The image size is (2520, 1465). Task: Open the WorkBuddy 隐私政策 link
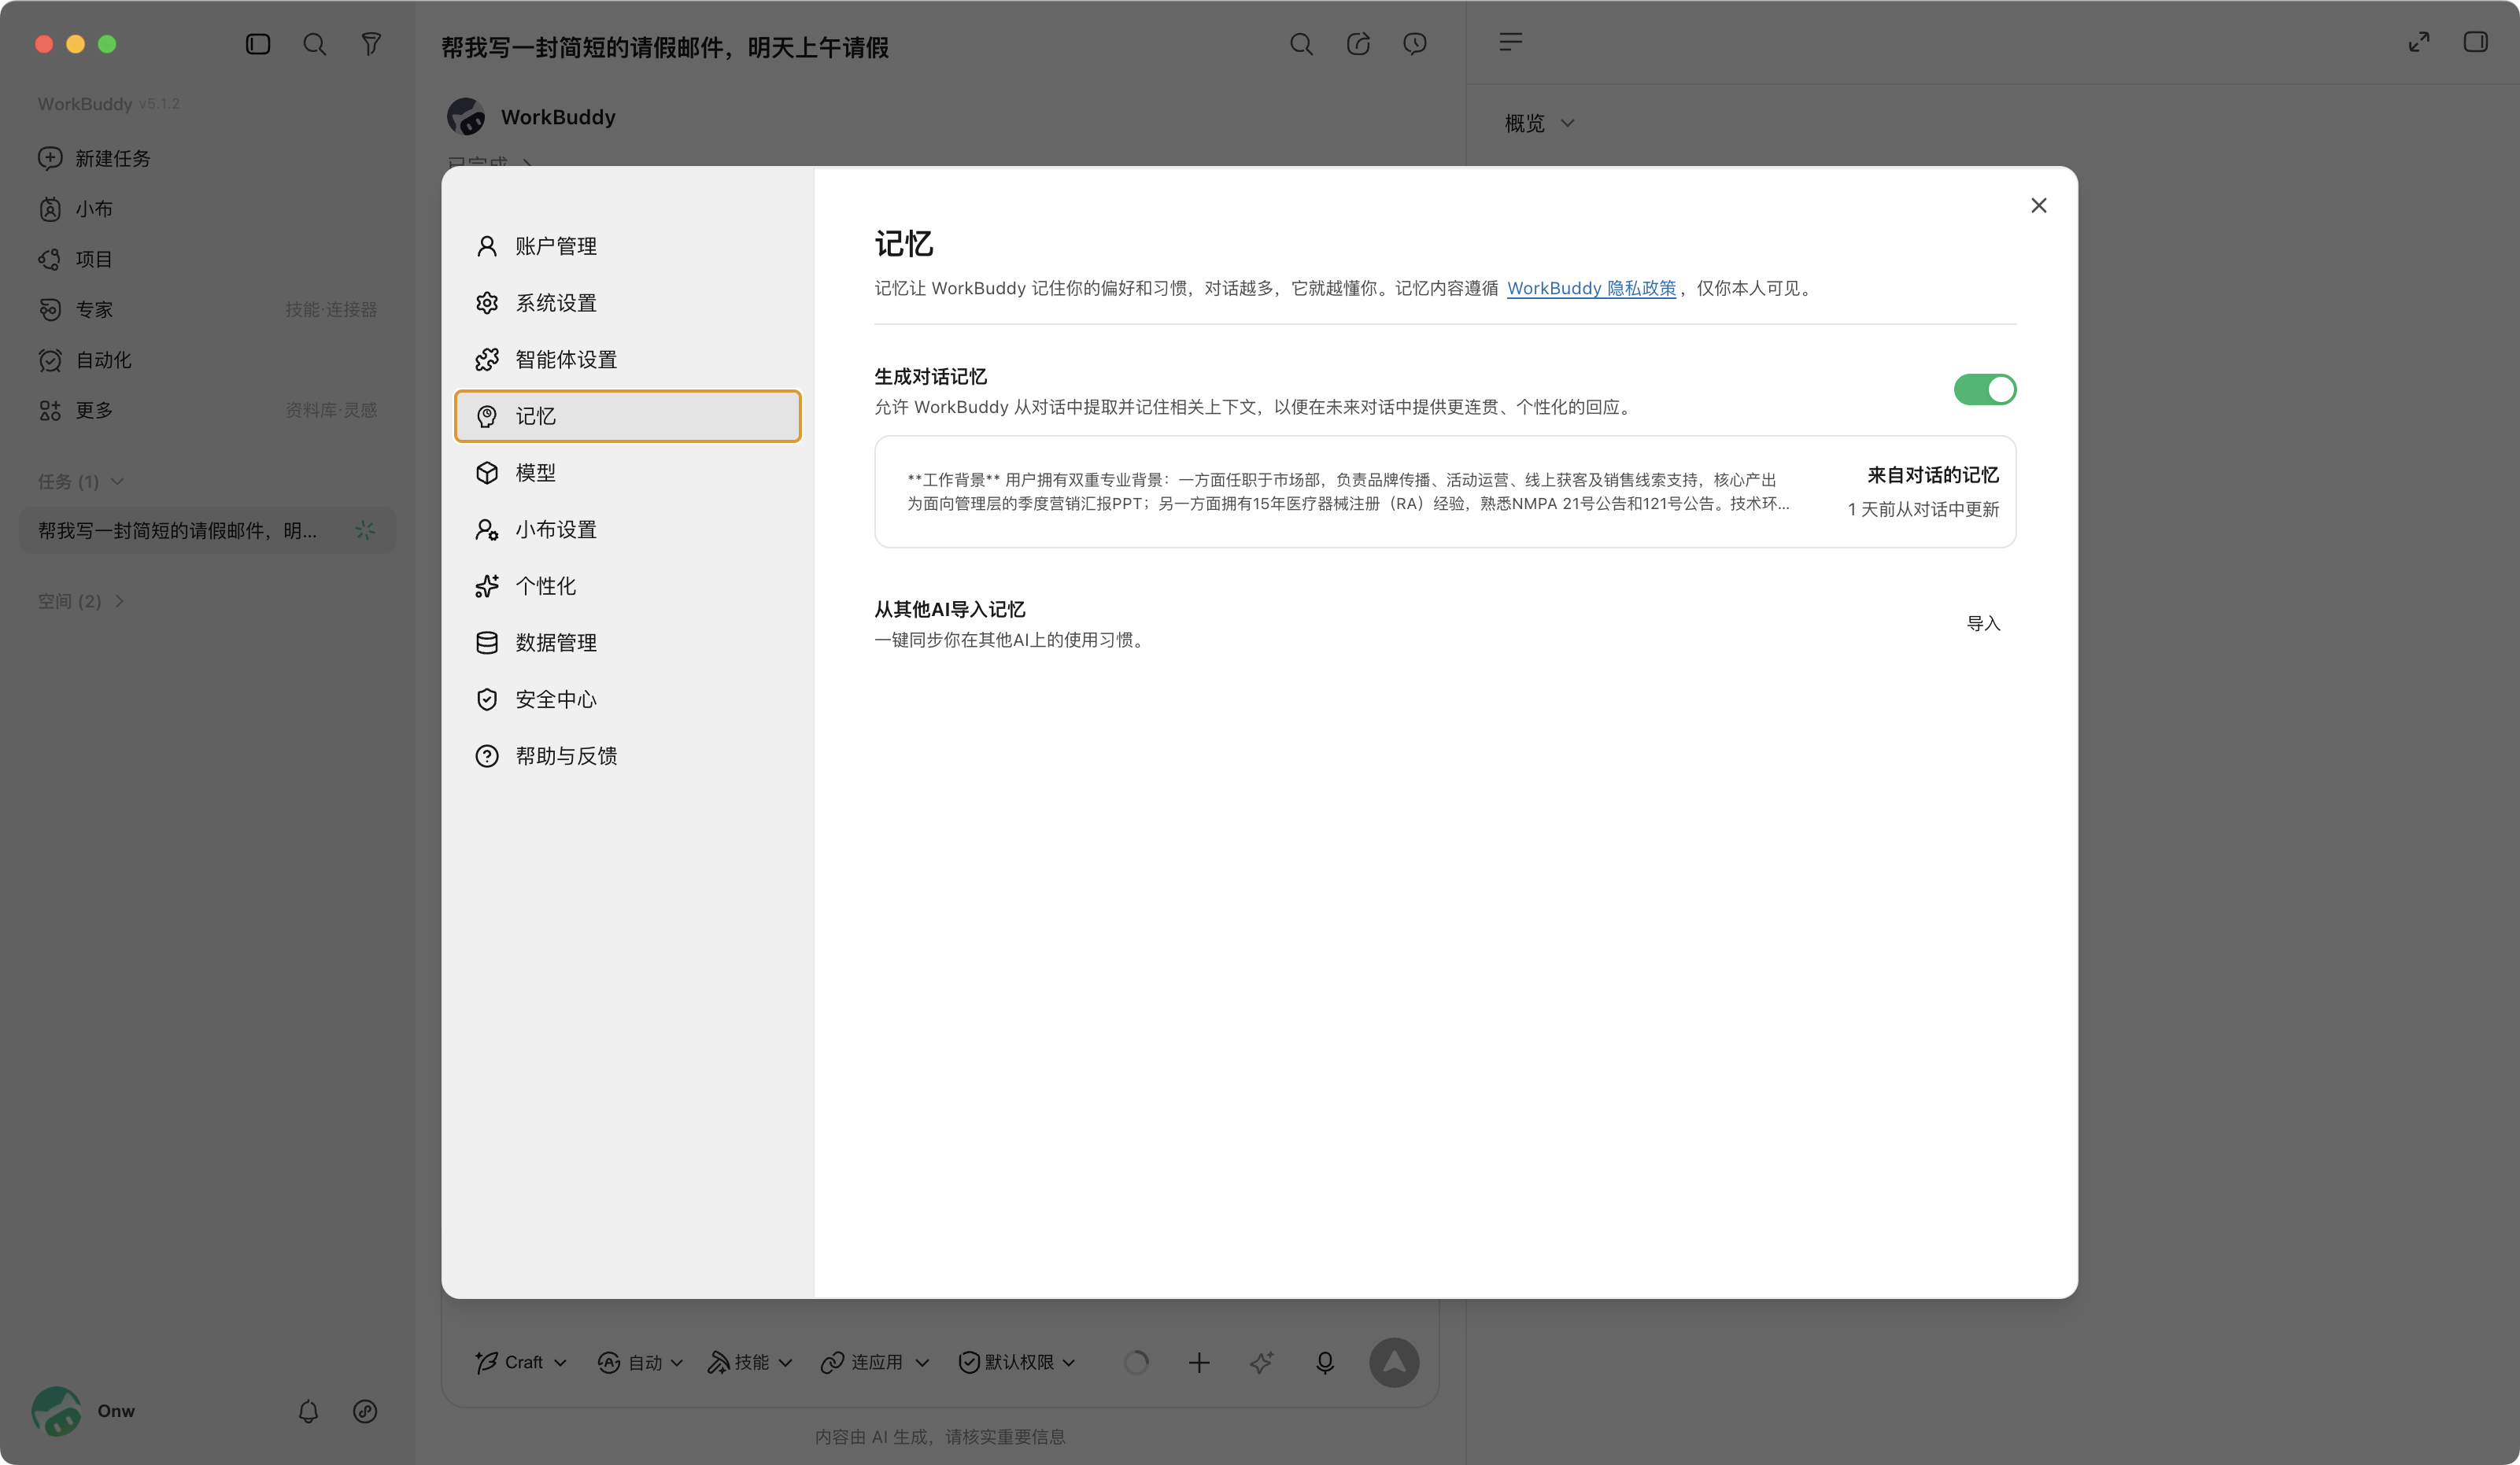click(1591, 288)
